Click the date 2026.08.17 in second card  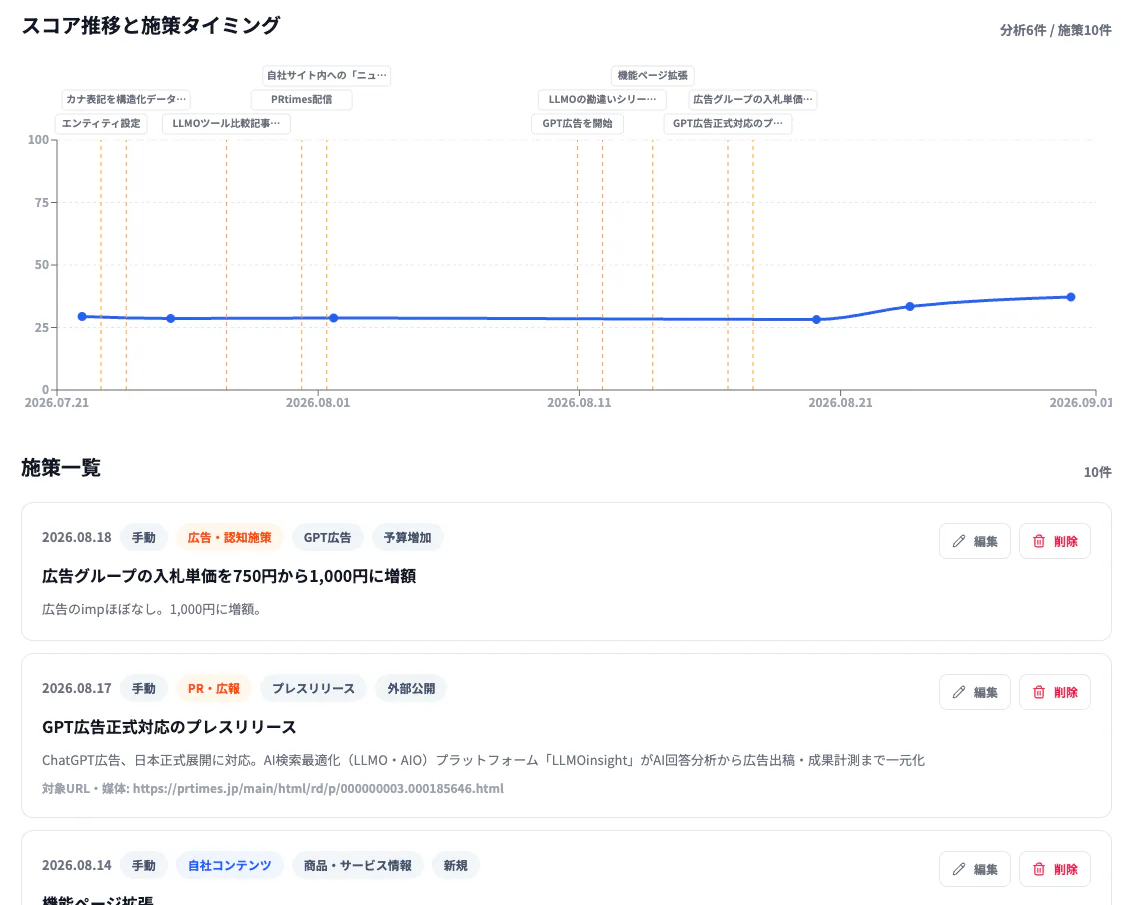(77, 688)
